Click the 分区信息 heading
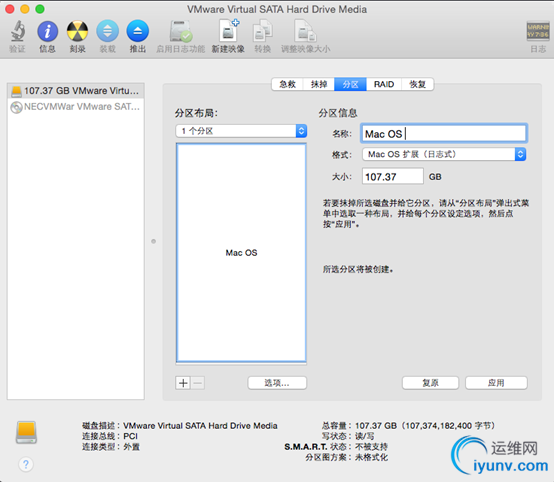 coord(338,113)
